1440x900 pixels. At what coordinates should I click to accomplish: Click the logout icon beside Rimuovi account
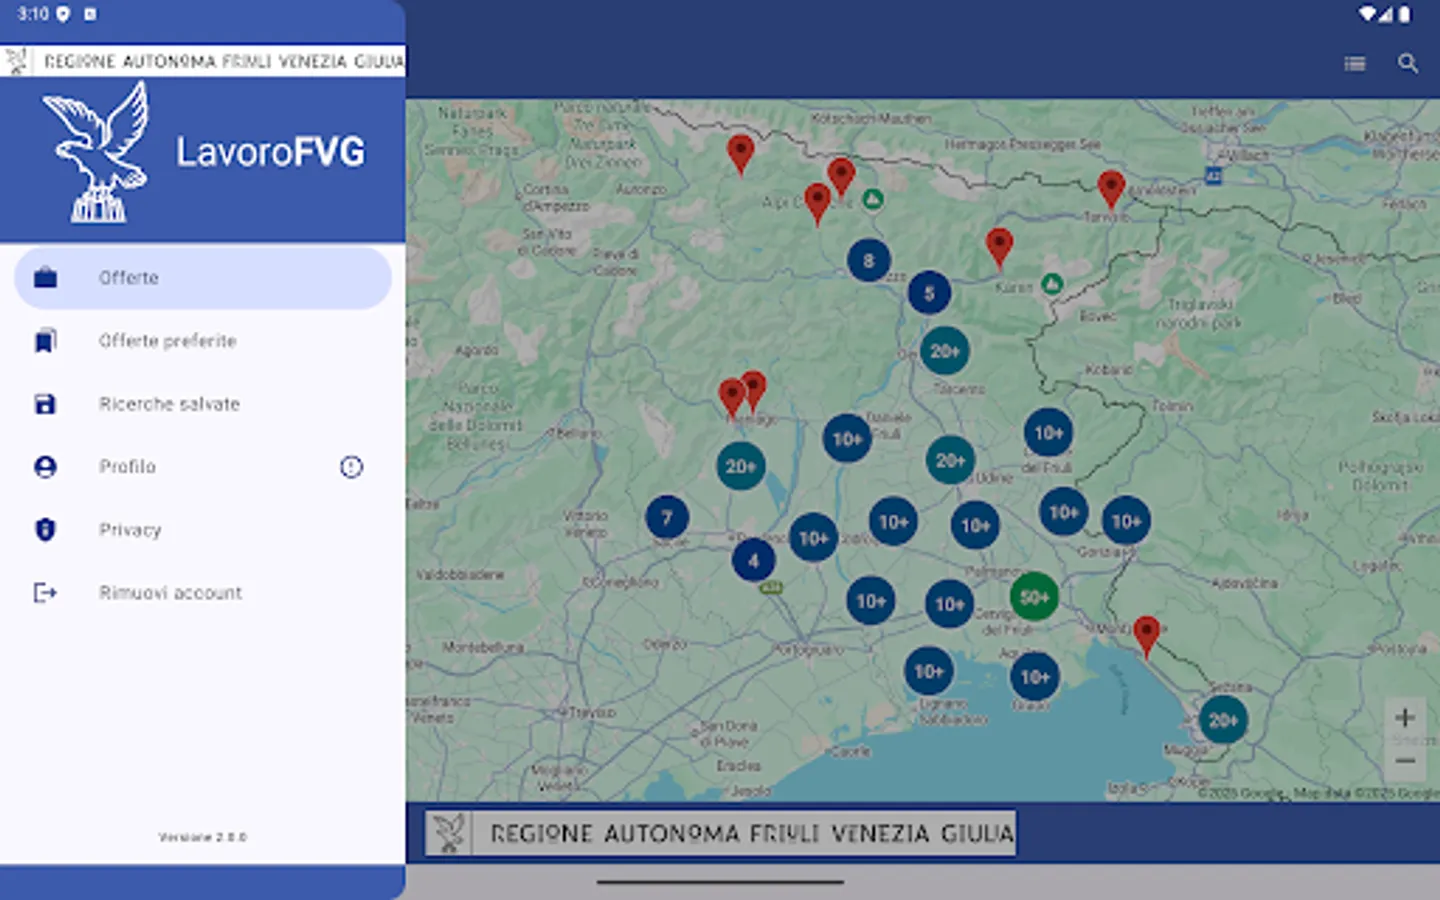45,593
